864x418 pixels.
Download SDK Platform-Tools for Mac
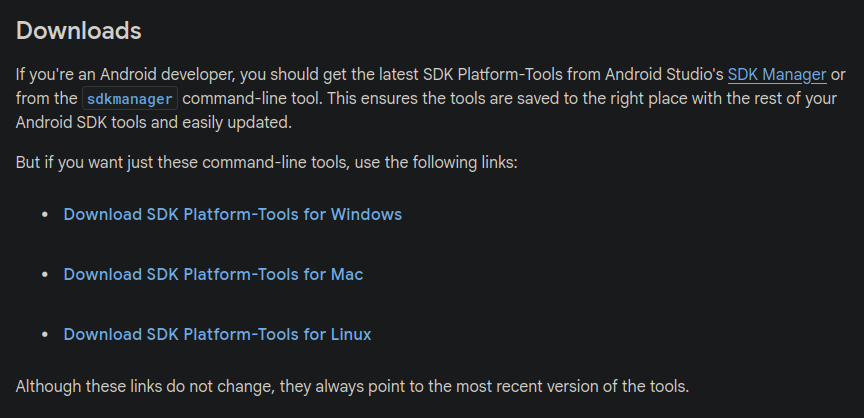(x=213, y=274)
